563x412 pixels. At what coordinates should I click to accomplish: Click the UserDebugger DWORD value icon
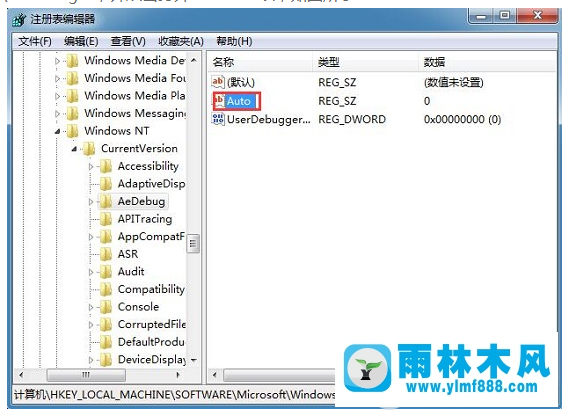tap(218, 119)
